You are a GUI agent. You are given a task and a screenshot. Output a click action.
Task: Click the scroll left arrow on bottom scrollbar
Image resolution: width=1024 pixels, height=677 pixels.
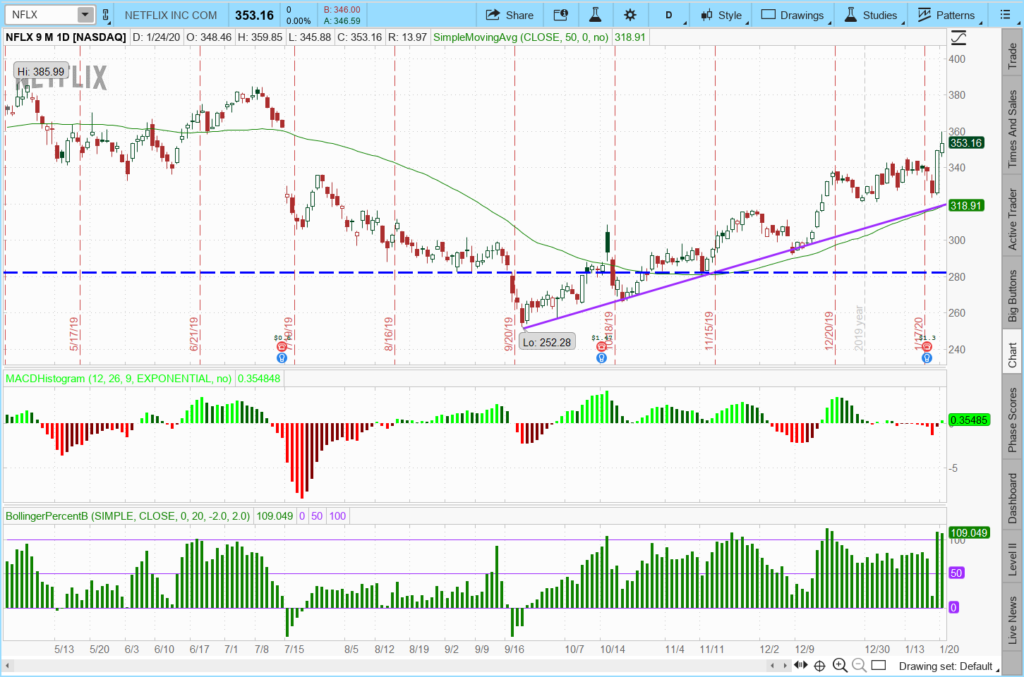point(8,666)
